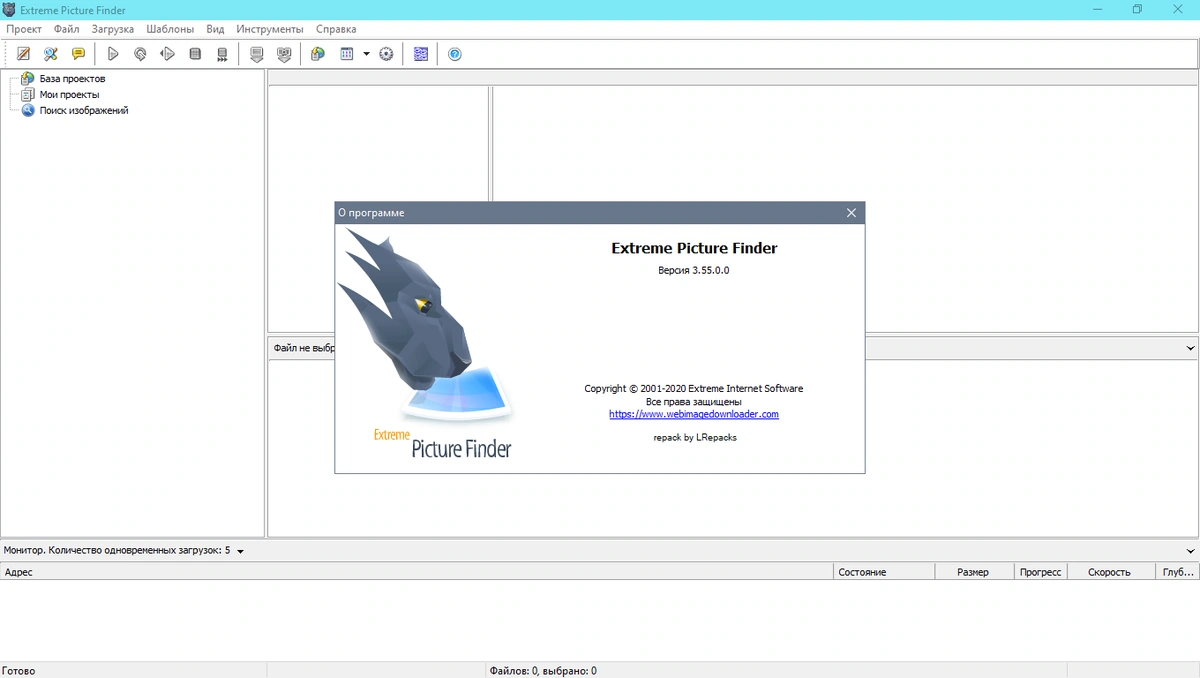Click the yellow comment bubble icon

click(78, 54)
